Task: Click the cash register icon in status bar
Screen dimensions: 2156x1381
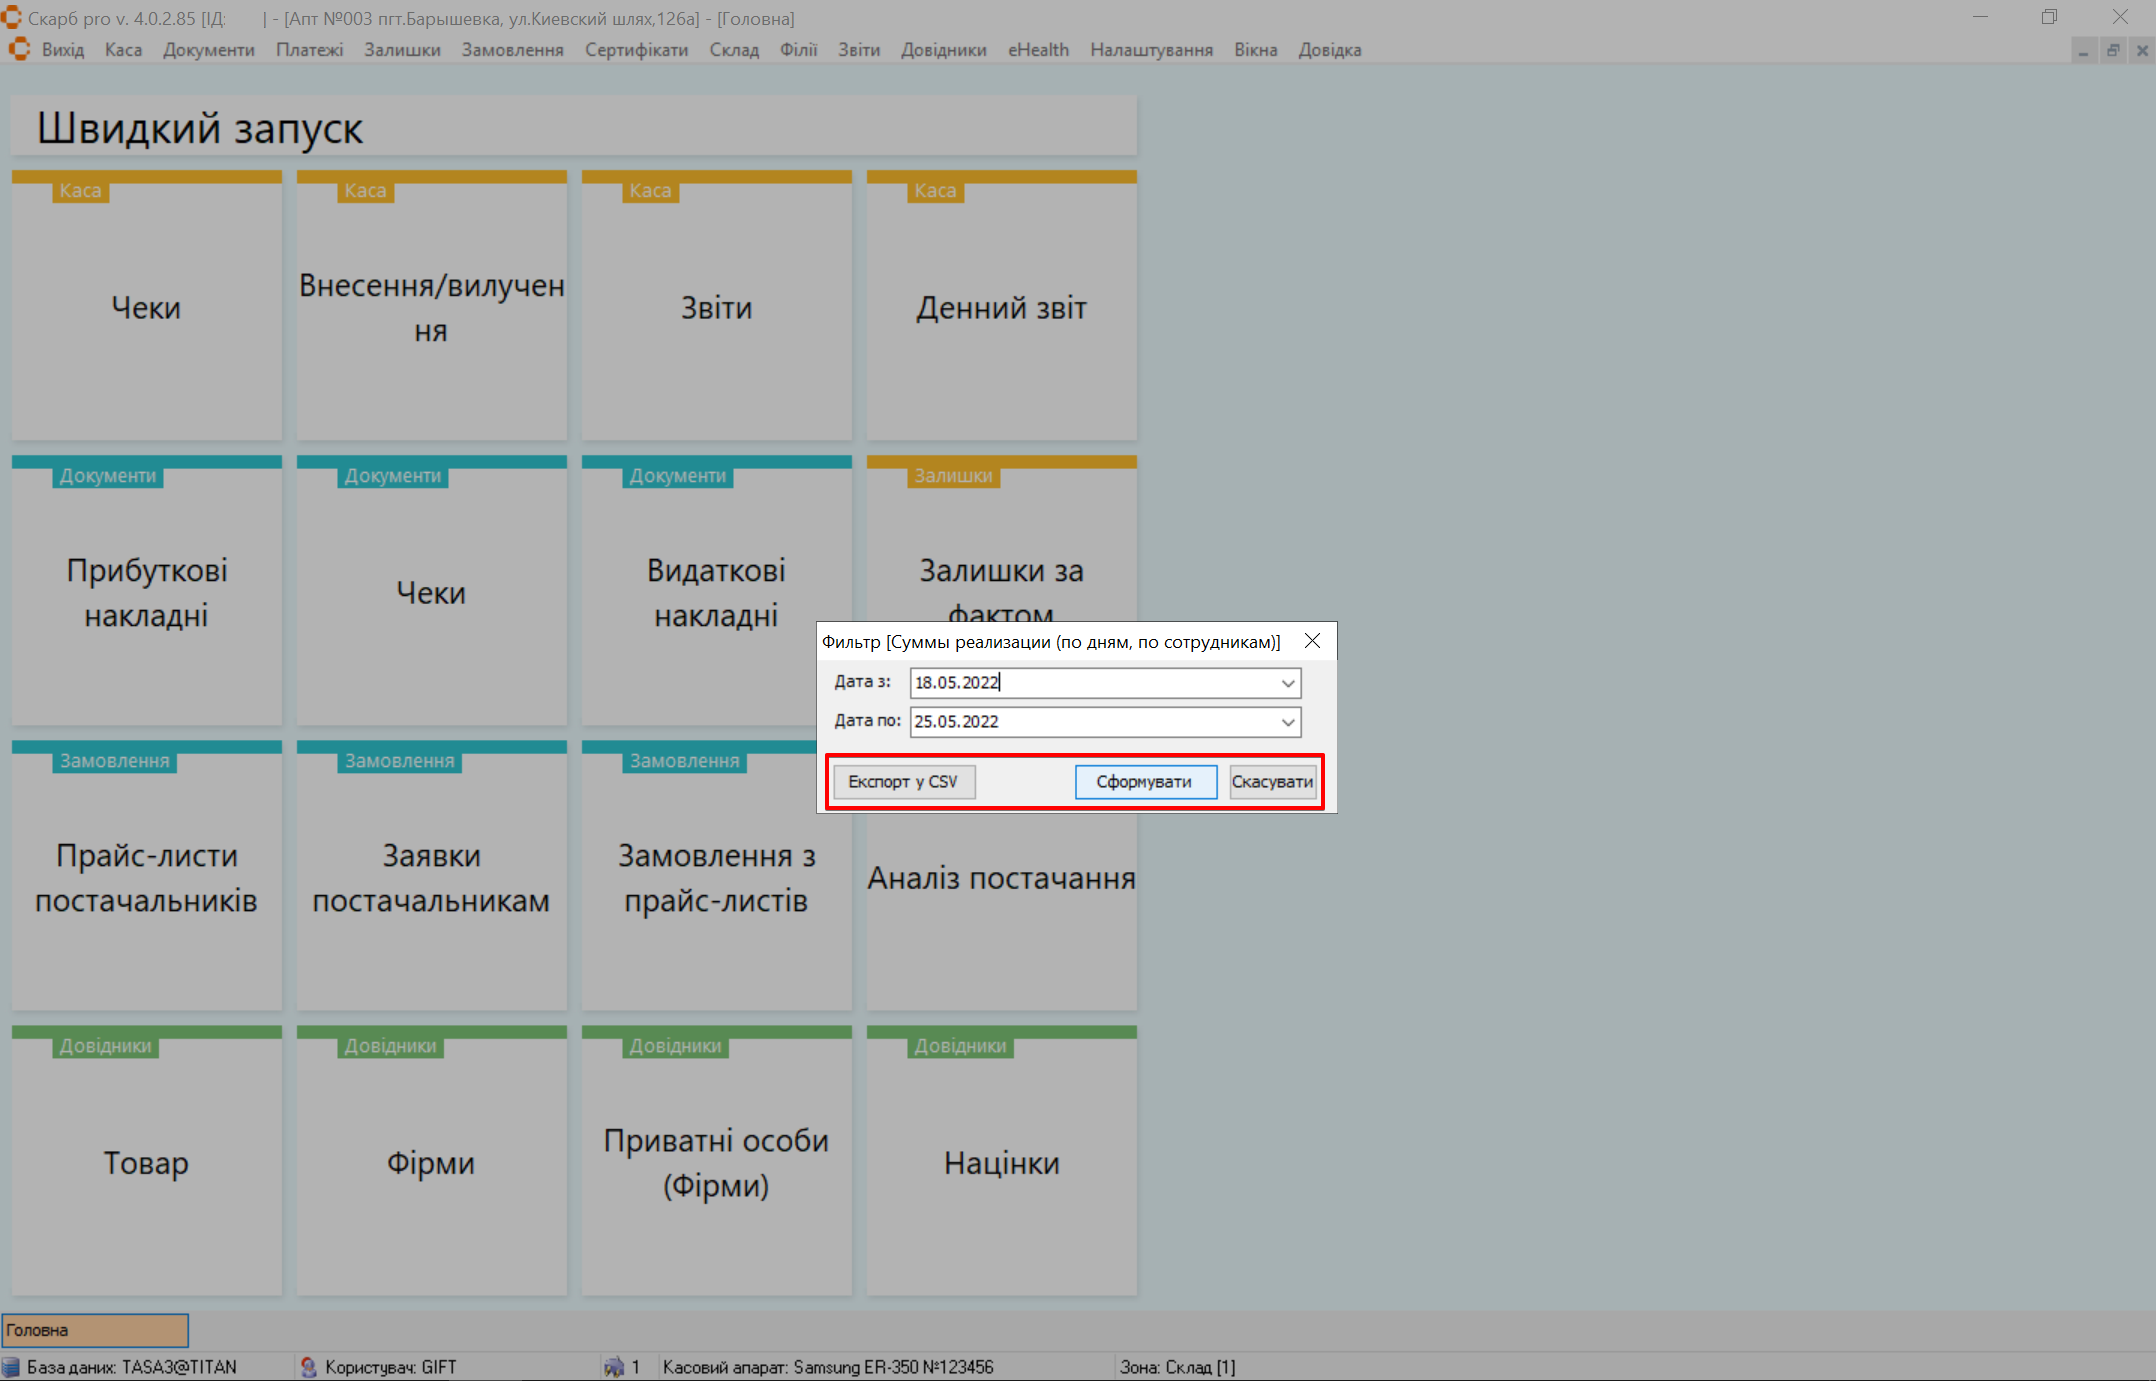Action: pos(614,1367)
